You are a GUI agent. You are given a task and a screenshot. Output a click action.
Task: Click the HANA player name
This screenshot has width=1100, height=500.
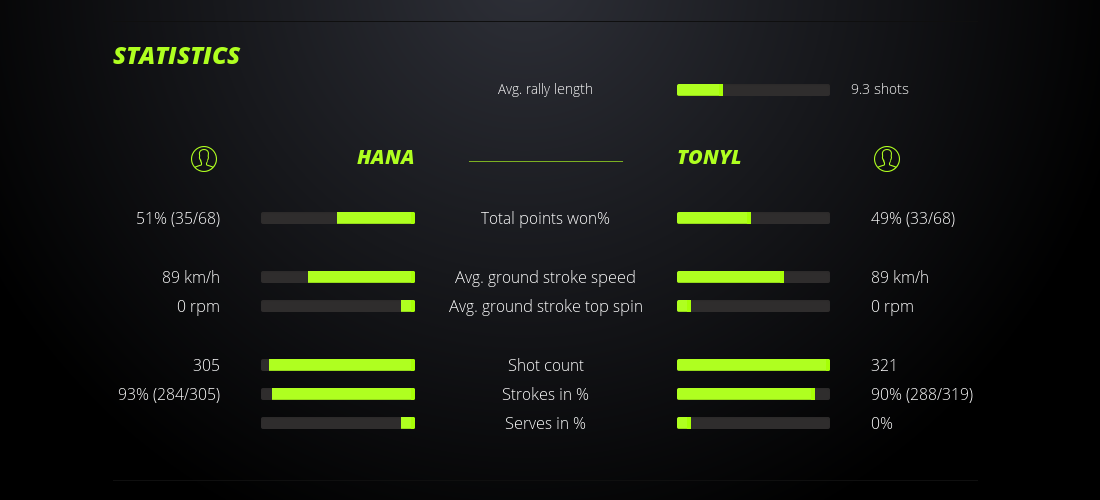[385, 157]
